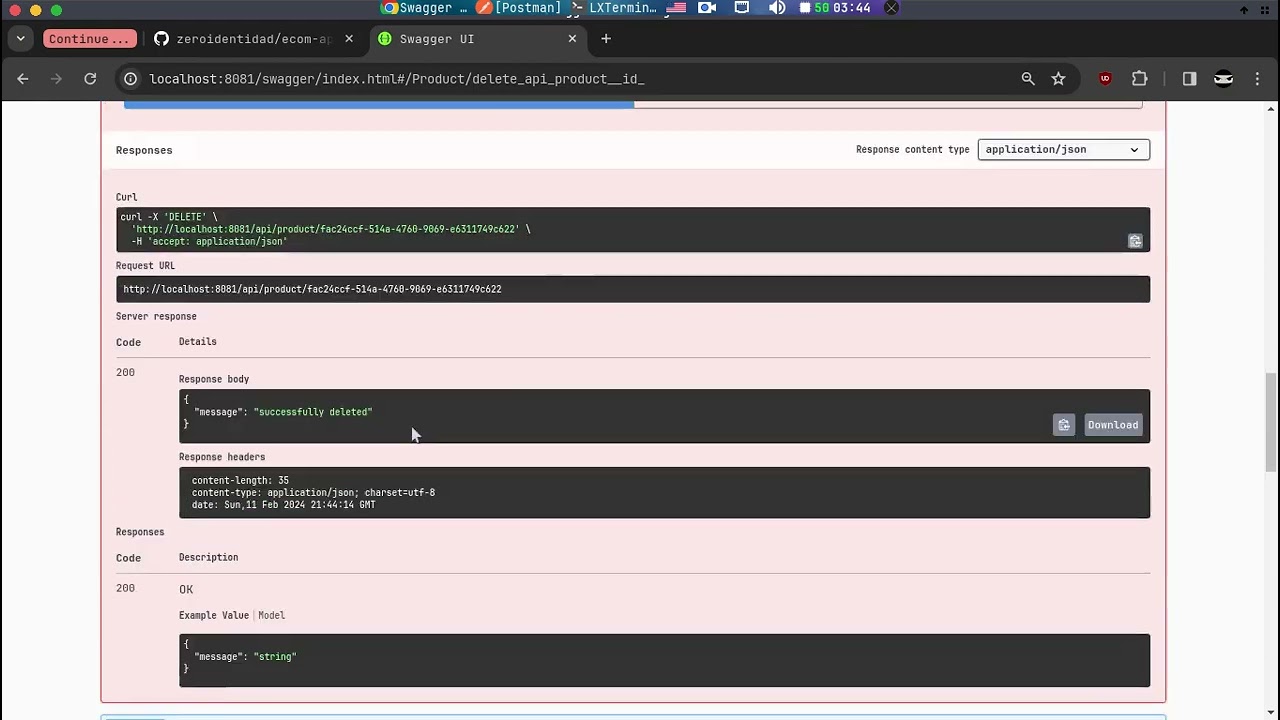Copy the response body to clipboard
This screenshot has height=720, width=1280.
[1064, 425]
